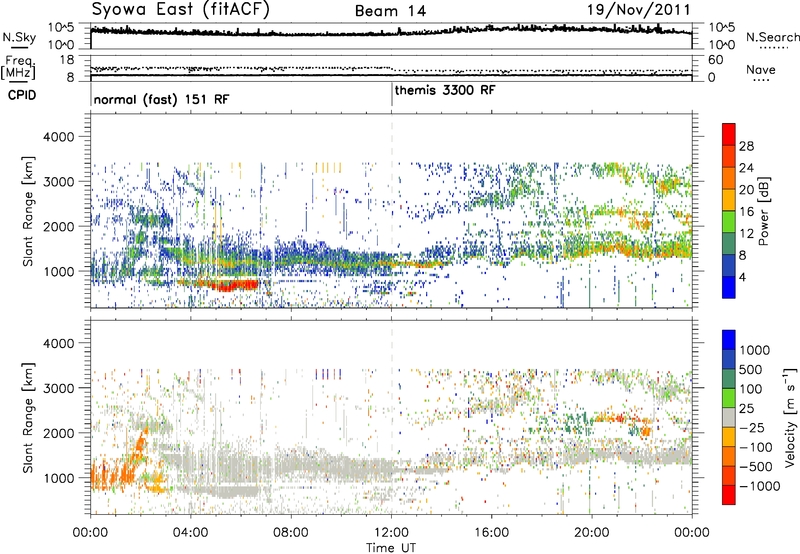Viewport: 800px width, 554px height.
Task: Click the '08:00' time axis label
Action: pos(291,533)
